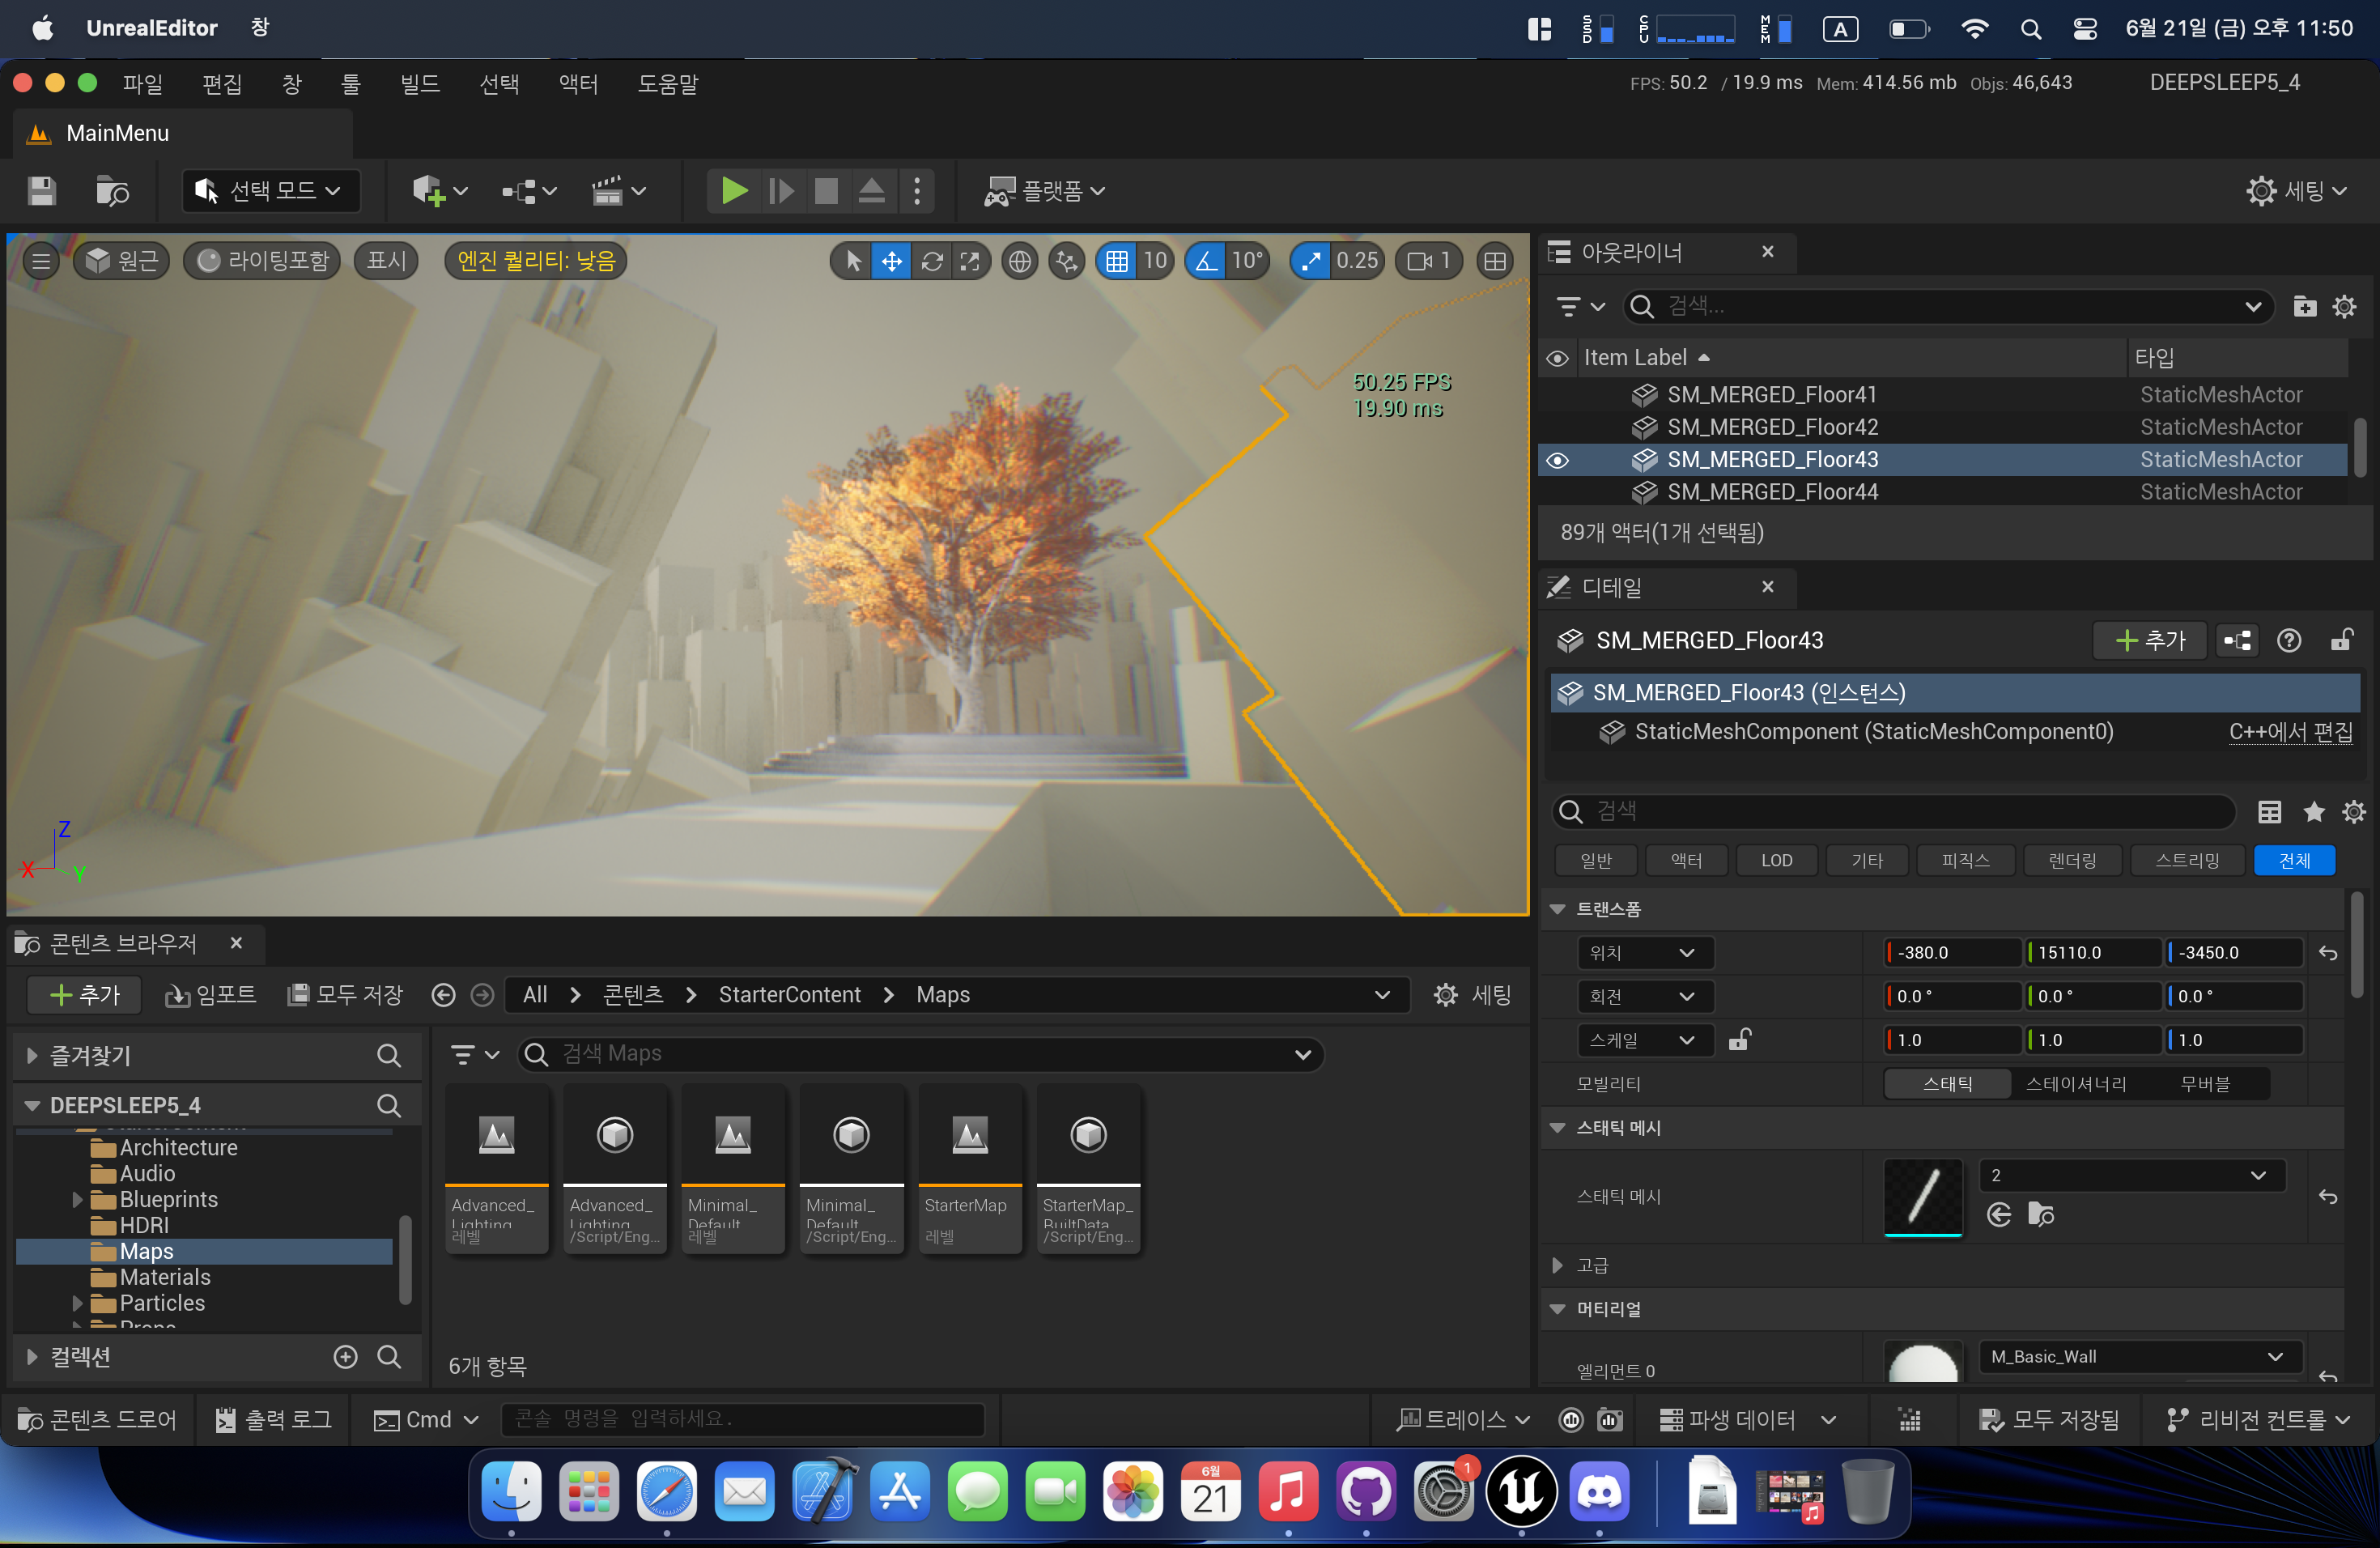Toggle visibility eye of SM_MERGED_Floor43

[1557, 460]
